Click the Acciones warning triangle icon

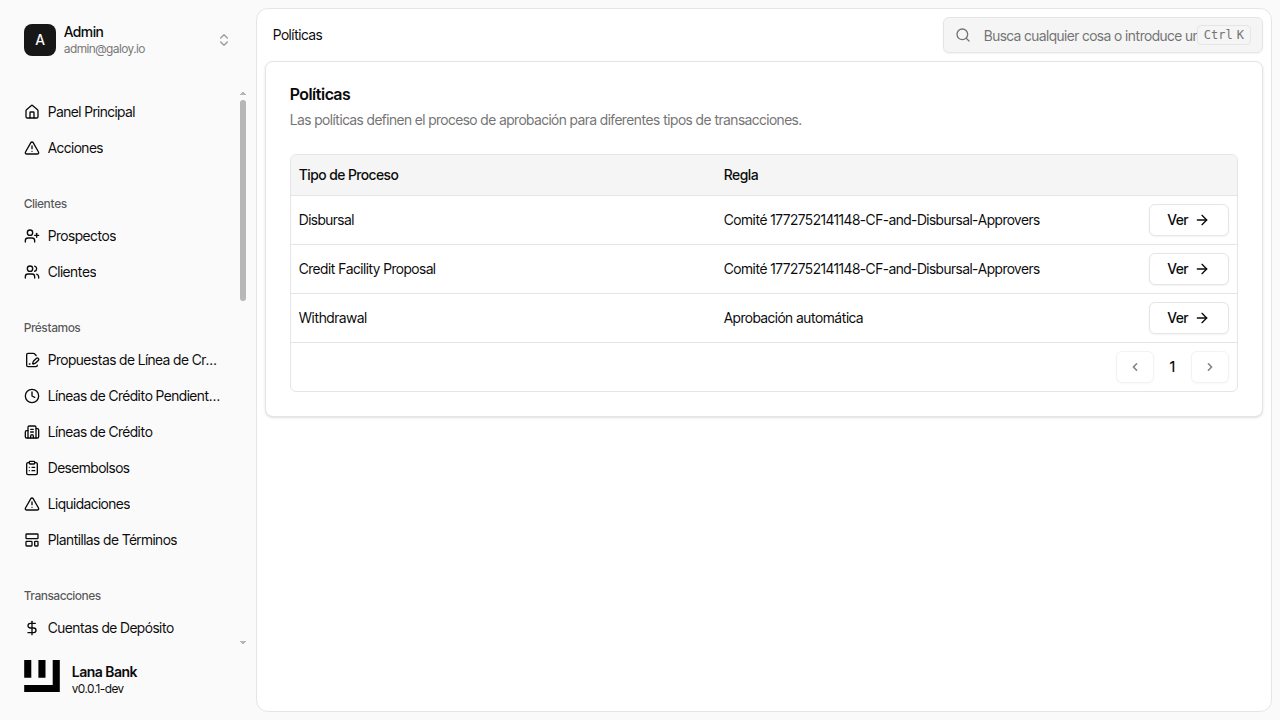pyautogui.click(x=32, y=148)
